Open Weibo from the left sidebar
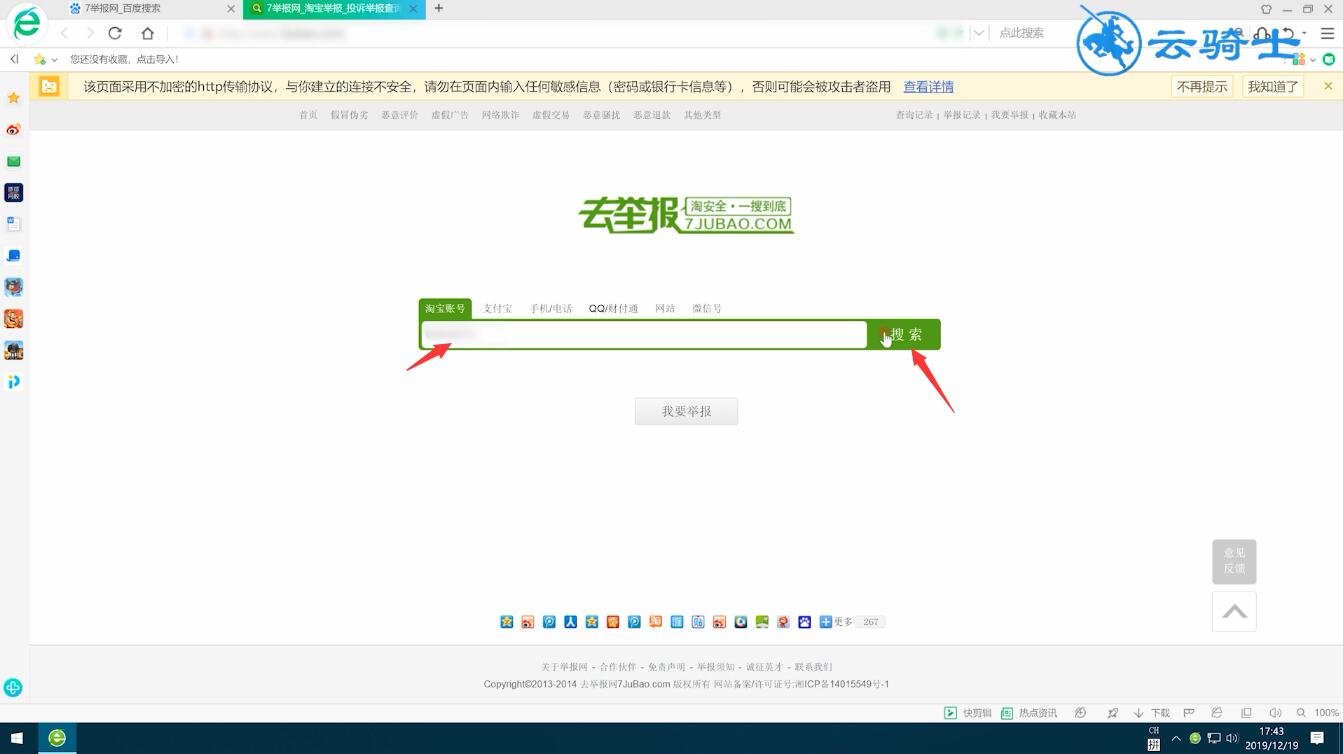 13,129
